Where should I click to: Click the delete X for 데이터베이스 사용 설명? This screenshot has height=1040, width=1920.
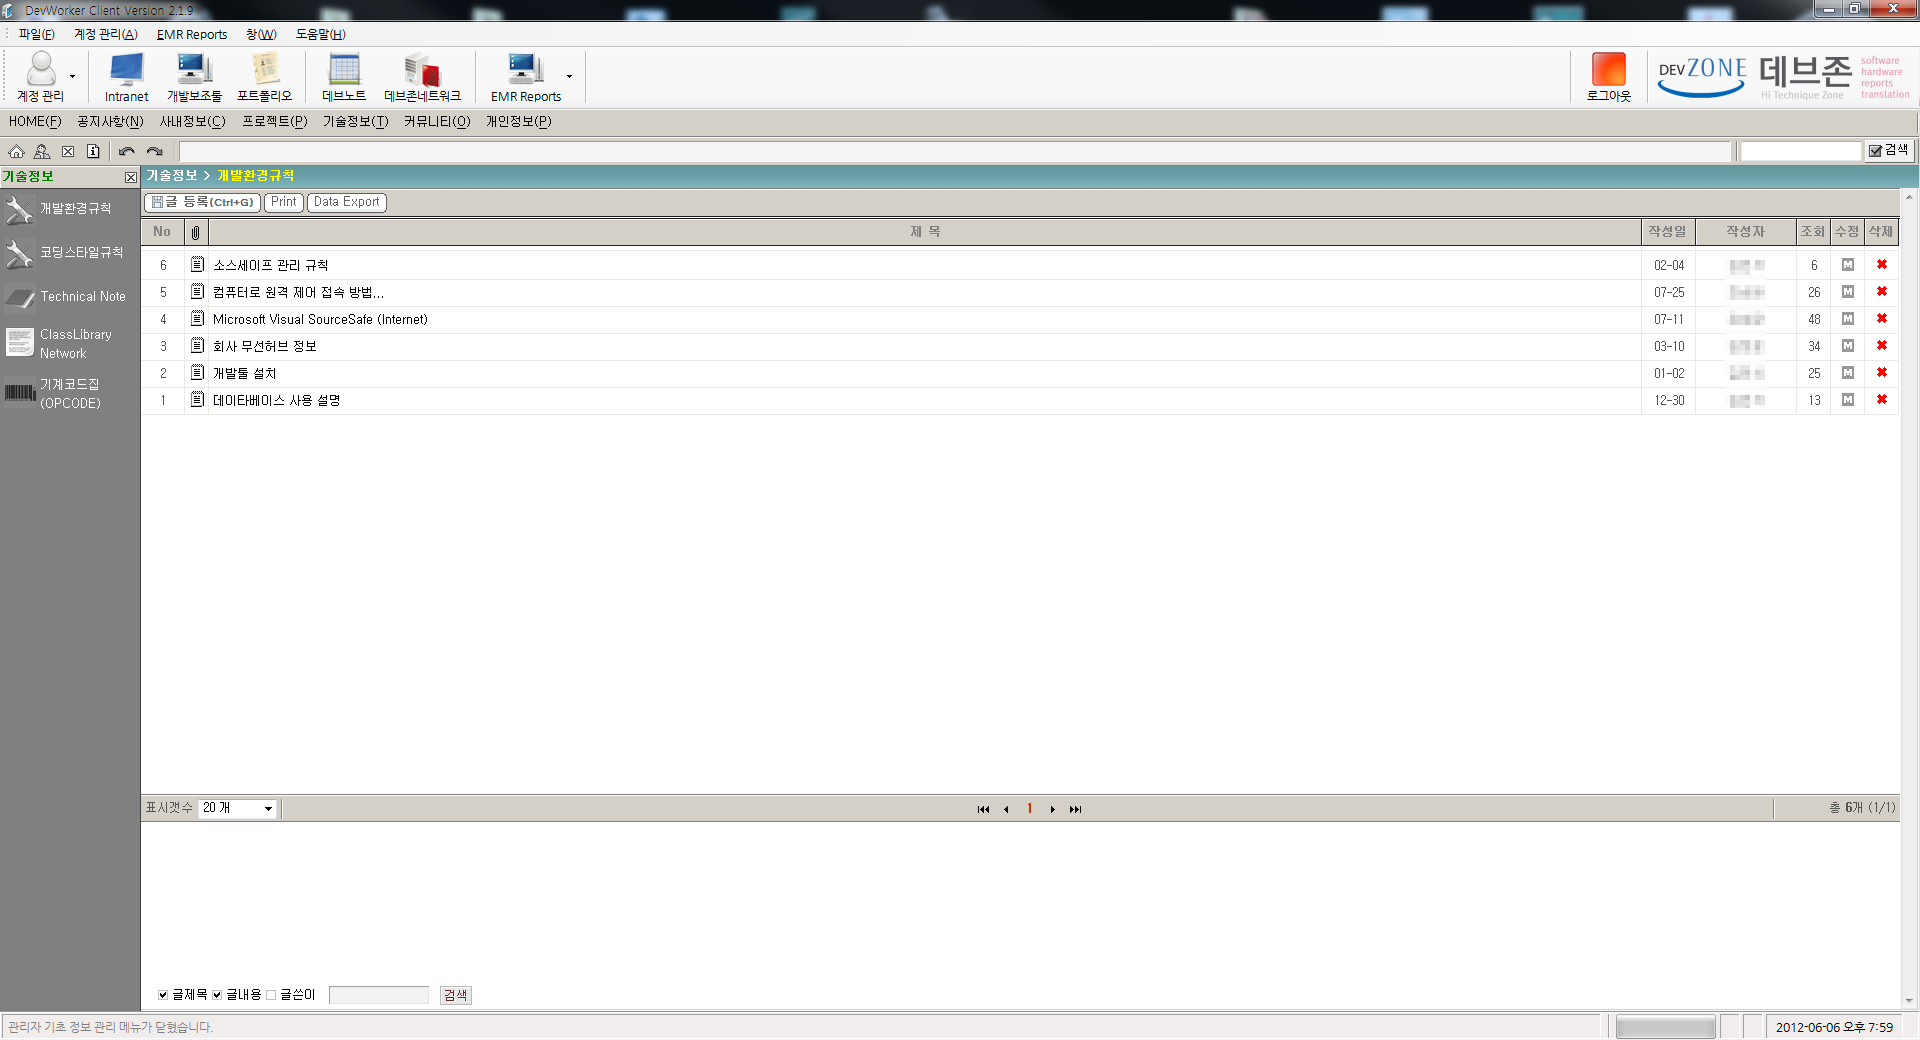1882,400
